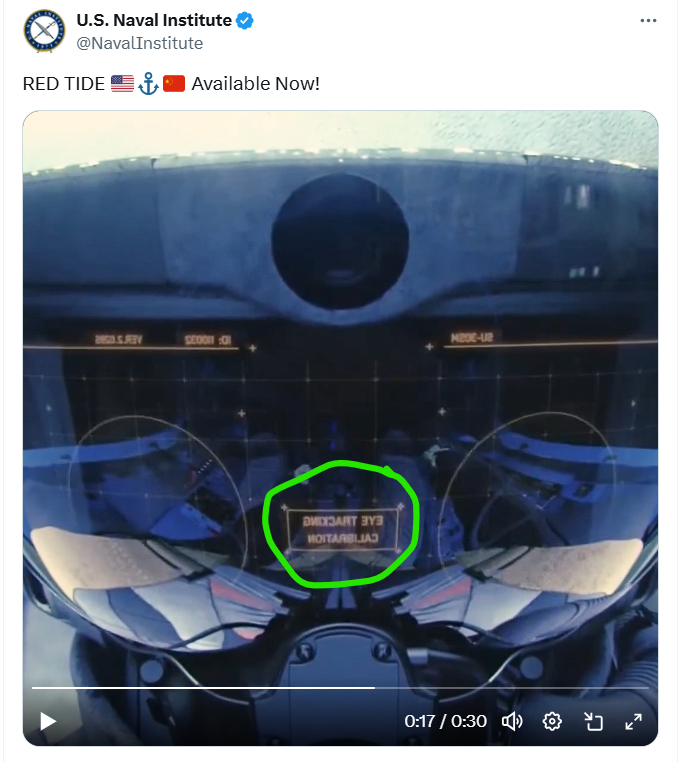
Task: Open the tweet's three-dot more options menu
Action: (x=648, y=20)
